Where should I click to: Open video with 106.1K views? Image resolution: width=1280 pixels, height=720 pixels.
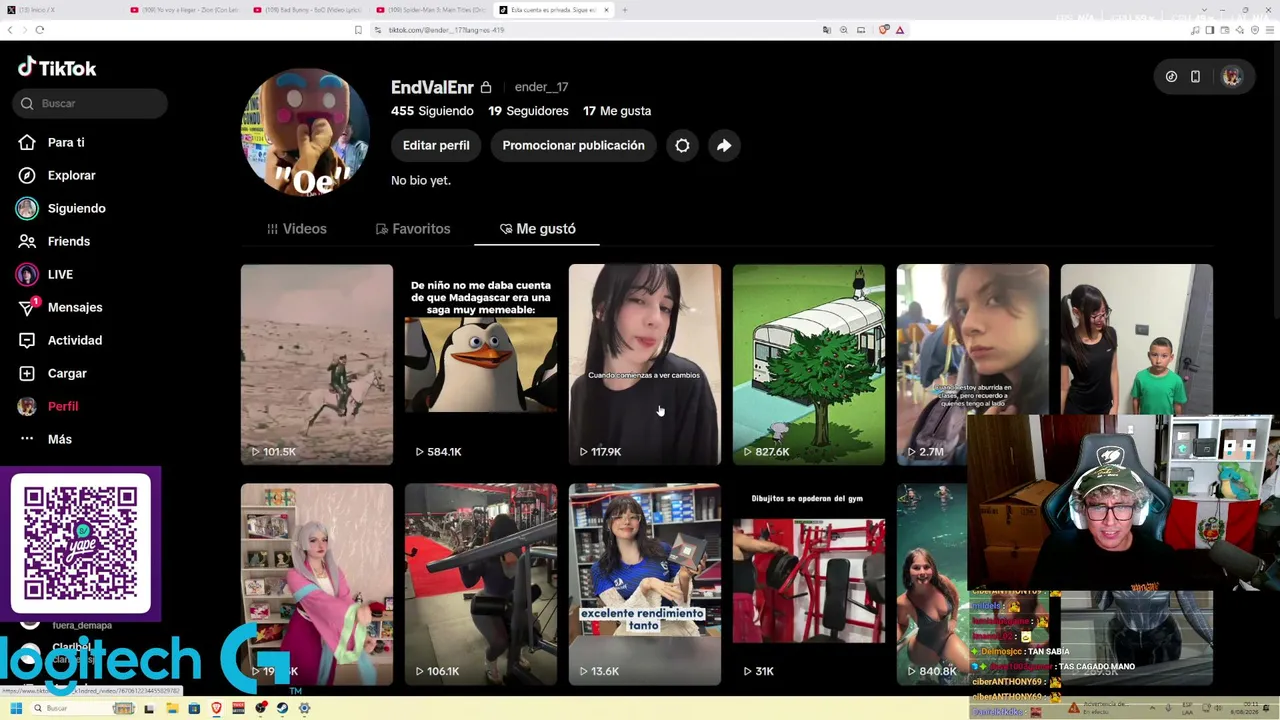(481, 584)
